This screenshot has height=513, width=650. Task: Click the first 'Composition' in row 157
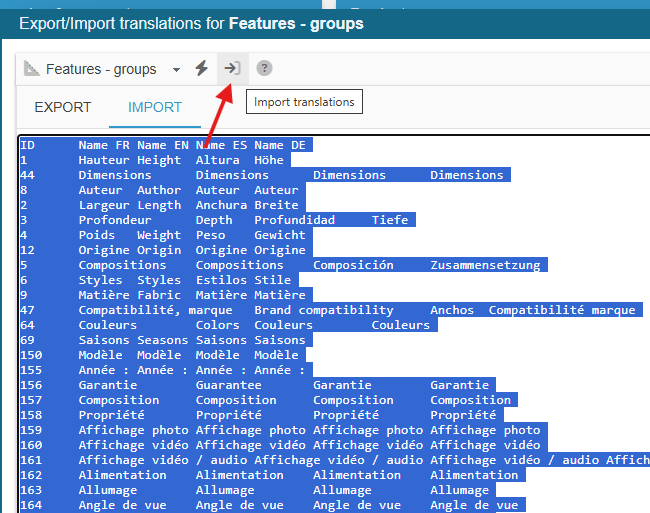pos(119,400)
